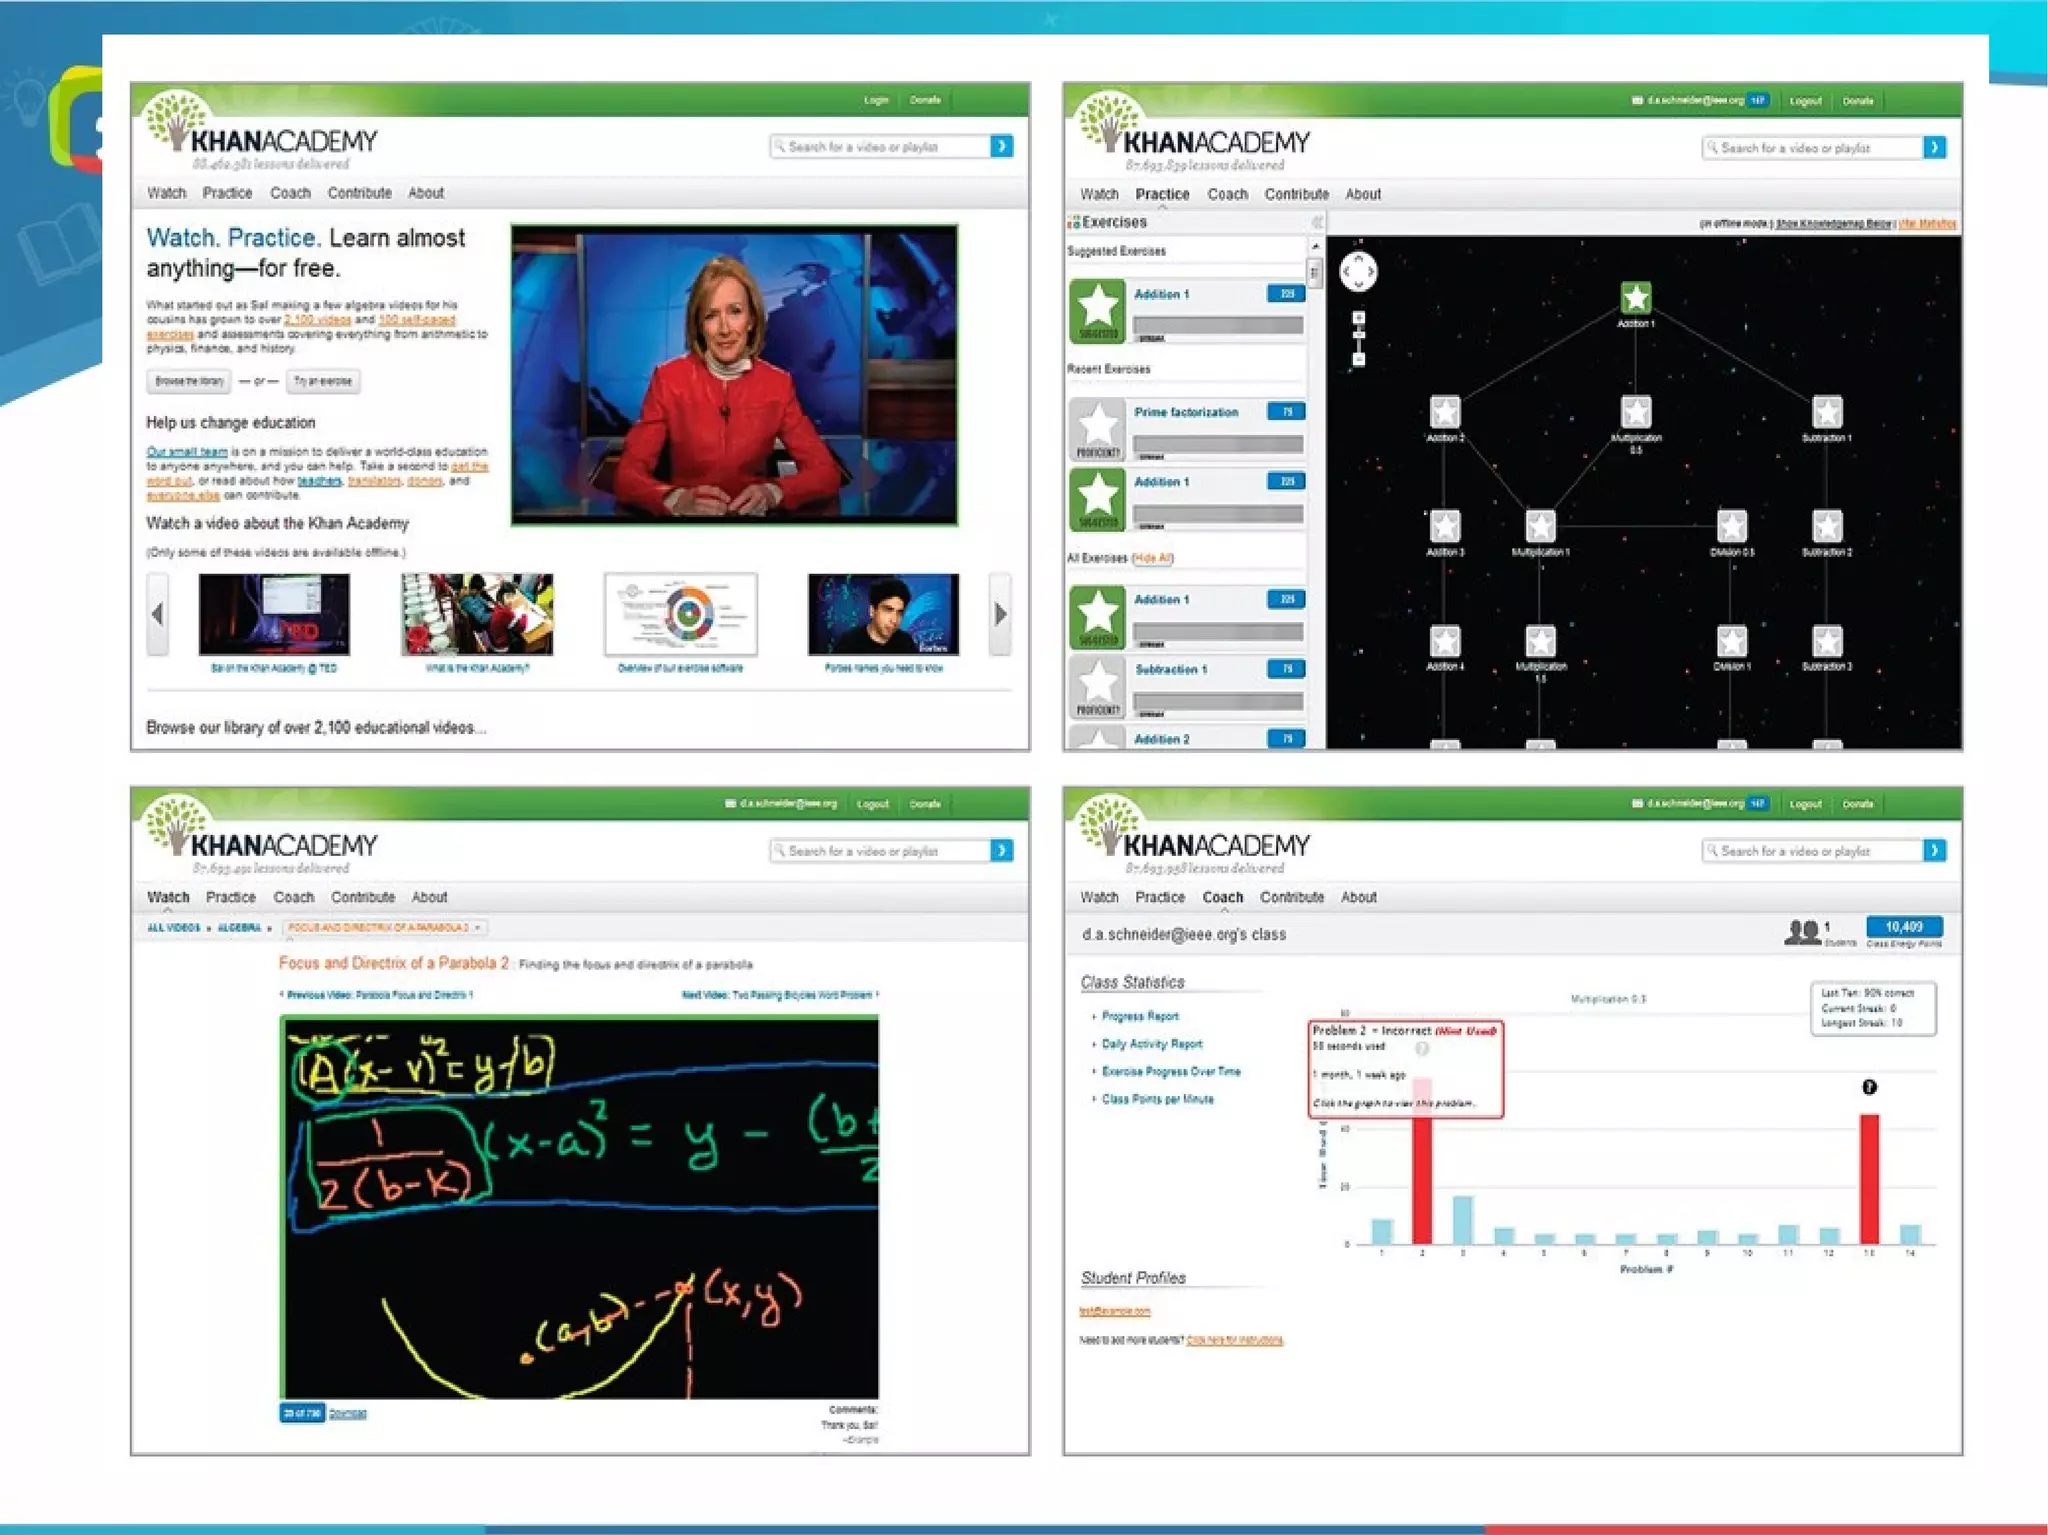Click the Division 0.5 star node on the map
The height and width of the screenshot is (1535, 2048).
coord(1731,526)
